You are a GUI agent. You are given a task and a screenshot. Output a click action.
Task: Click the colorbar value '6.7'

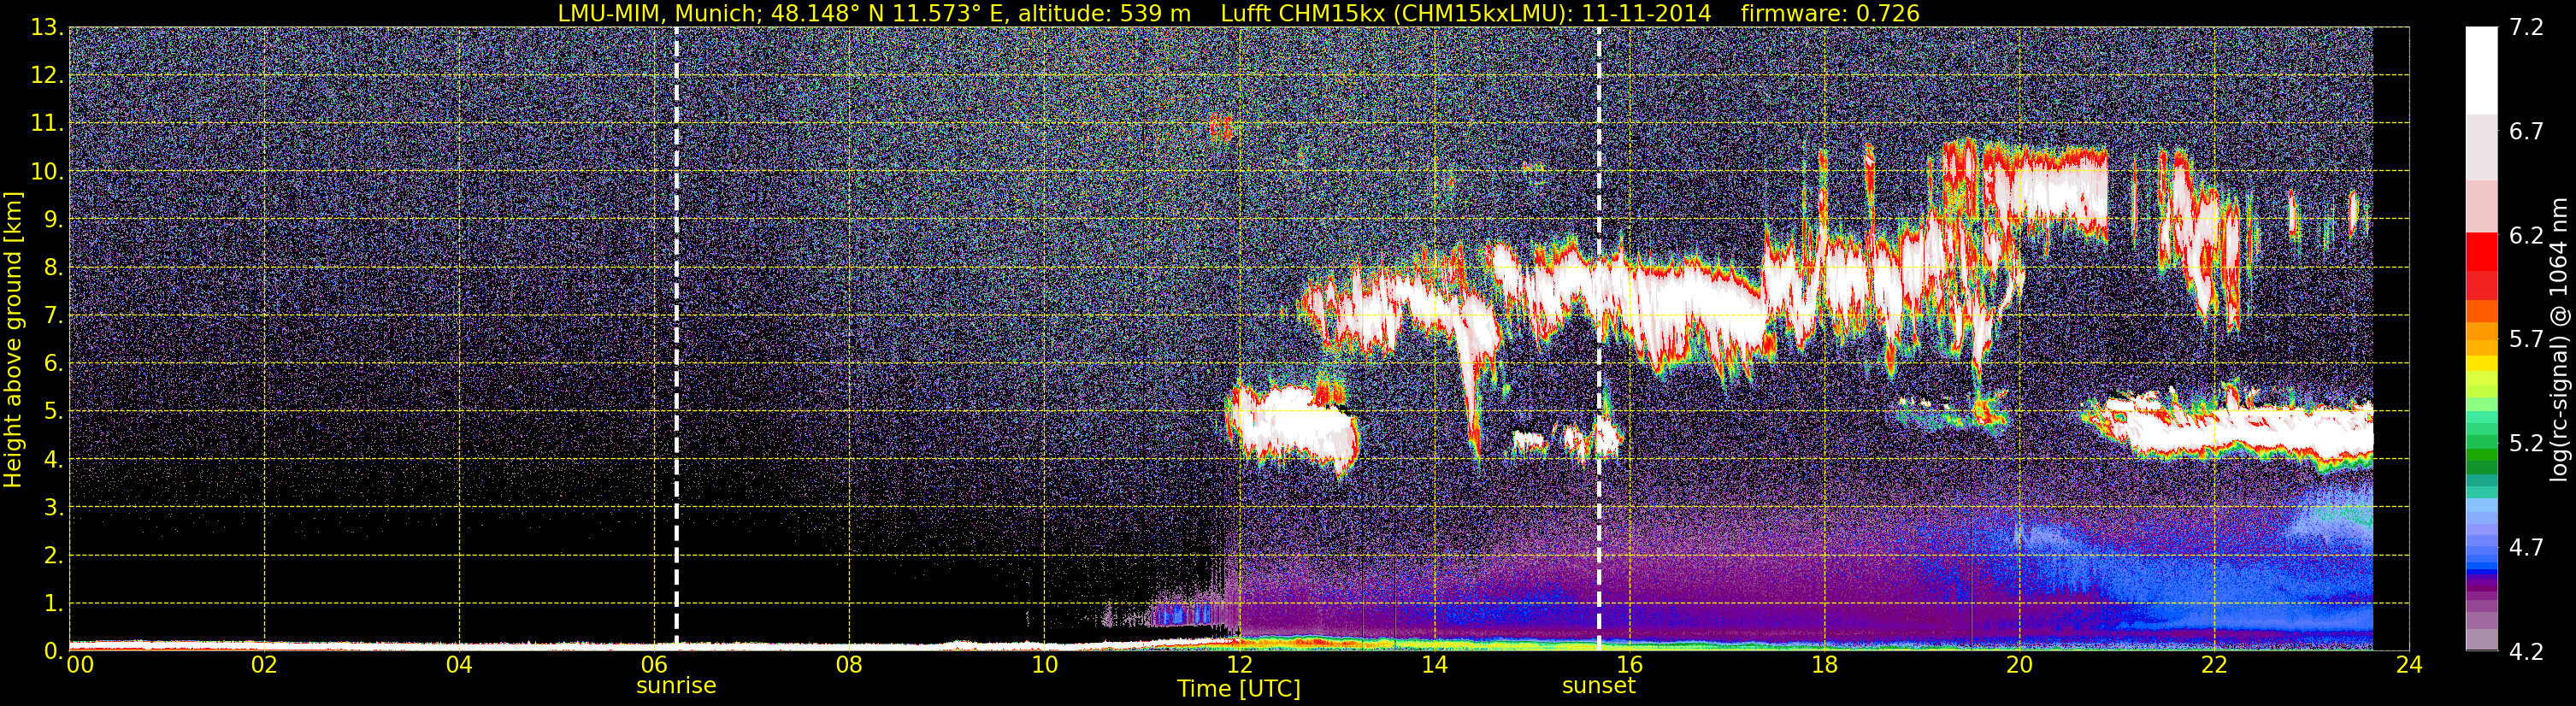click(x=2526, y=131)
